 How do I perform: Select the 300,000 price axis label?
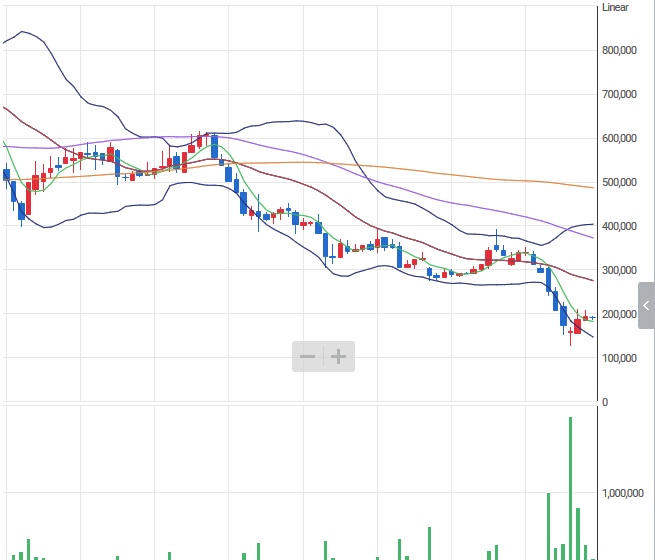click(619, 270)
